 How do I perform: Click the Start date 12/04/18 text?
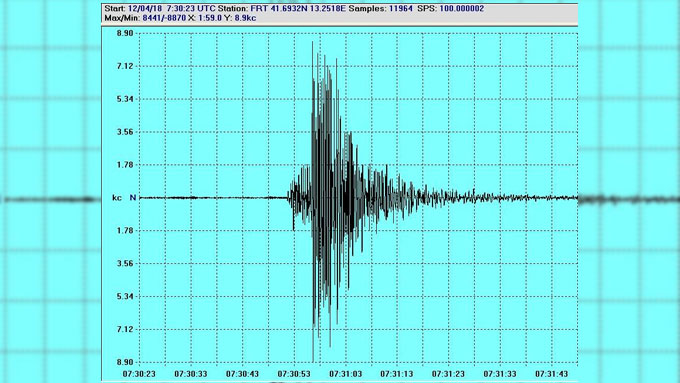[145, 8]
